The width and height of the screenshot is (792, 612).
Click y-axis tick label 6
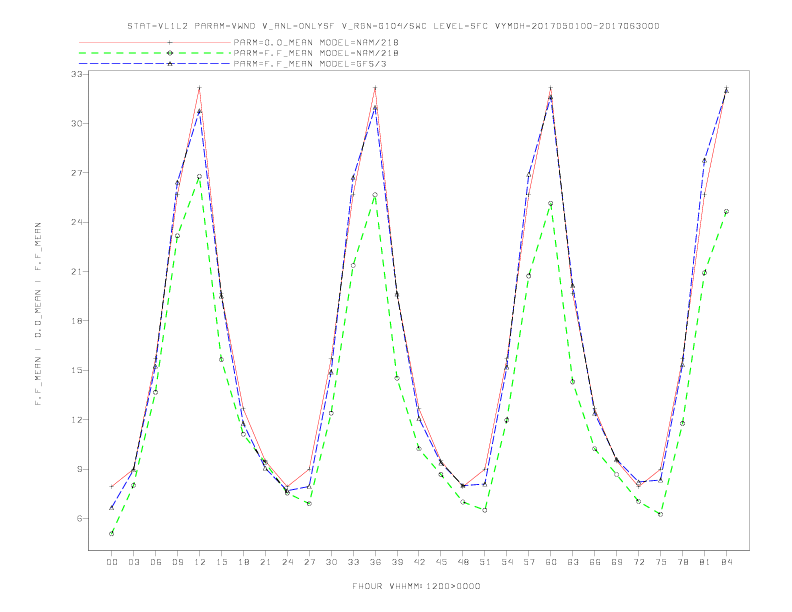pyautogui.click(x=80, y=519)
